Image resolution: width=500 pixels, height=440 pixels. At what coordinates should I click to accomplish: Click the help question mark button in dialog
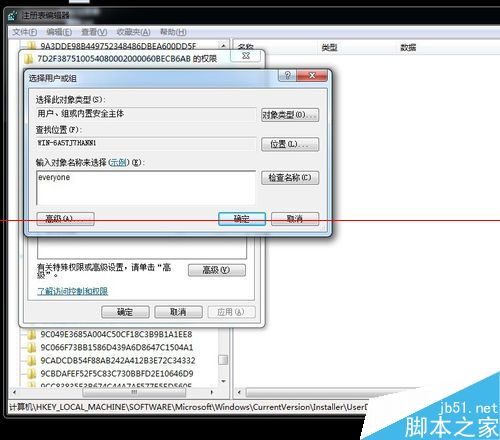pos(287,75)
